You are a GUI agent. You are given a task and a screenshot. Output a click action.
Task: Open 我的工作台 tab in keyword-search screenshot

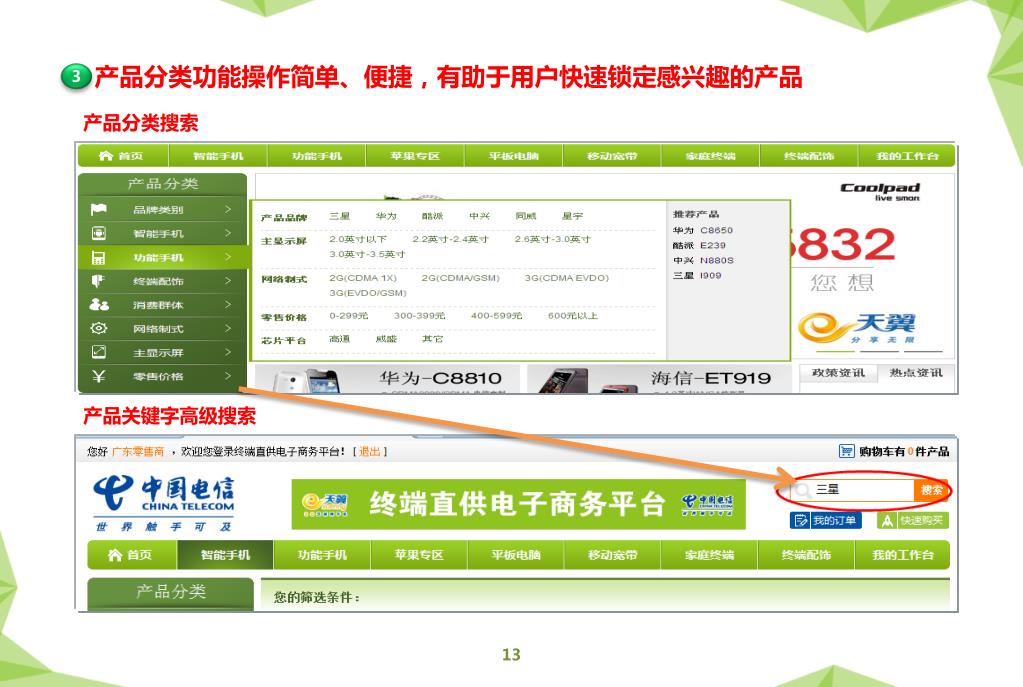pyautogui.click(x=902, y=555)
